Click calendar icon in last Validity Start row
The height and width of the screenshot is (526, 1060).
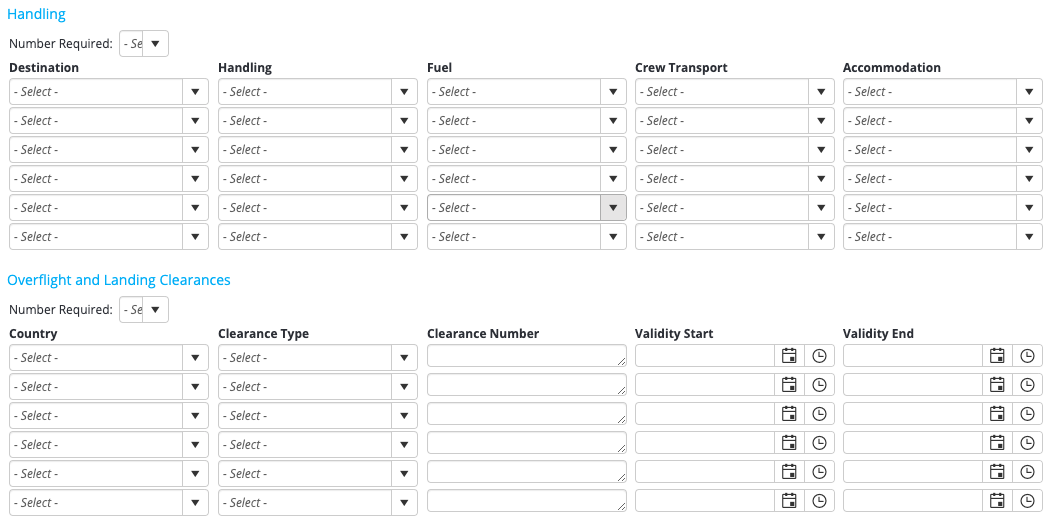789,501
